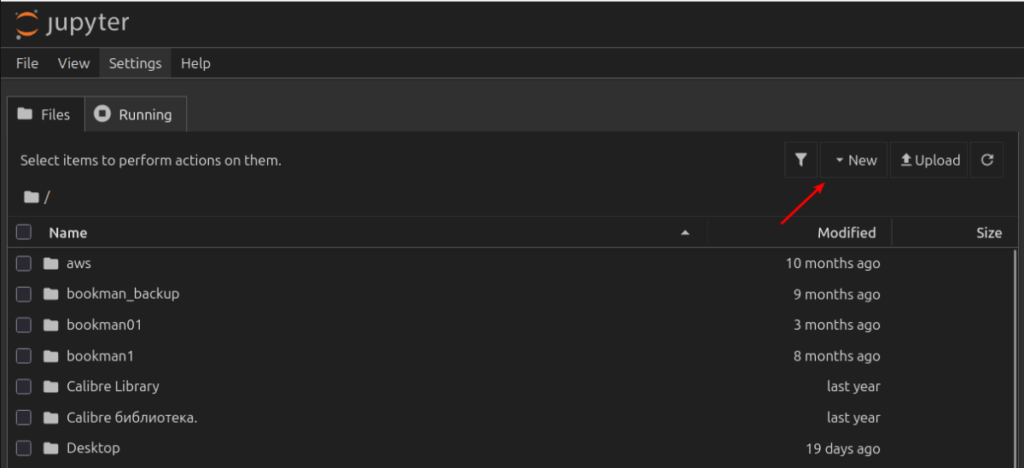Image resolution: width=1024 pixels, height=468 pixels.
Task: Open the file filter icon
Action: pyautogui.click(x=801, y=160)
